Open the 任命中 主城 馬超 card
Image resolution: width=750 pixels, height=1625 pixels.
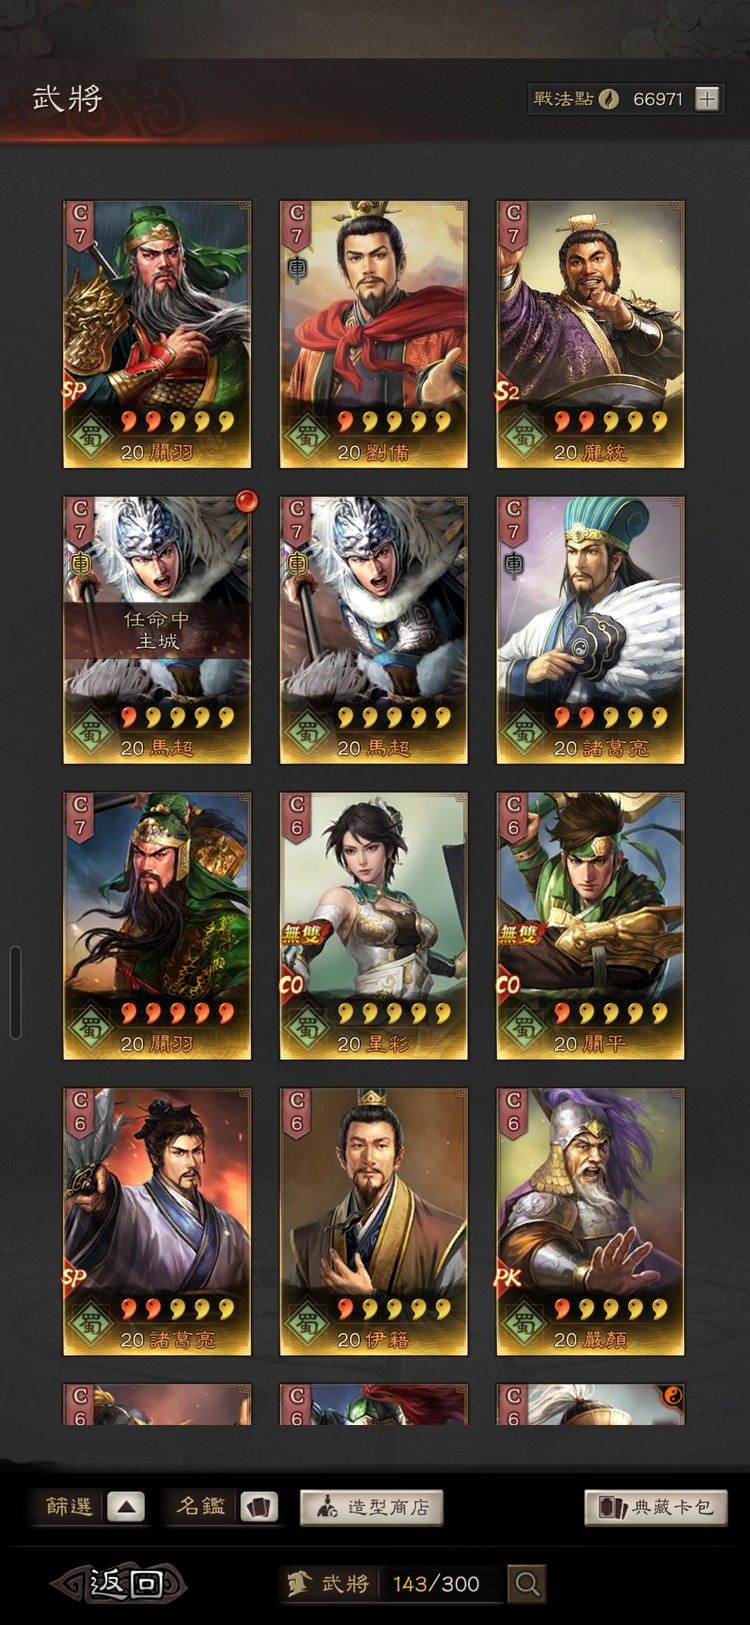click(157, 630)
